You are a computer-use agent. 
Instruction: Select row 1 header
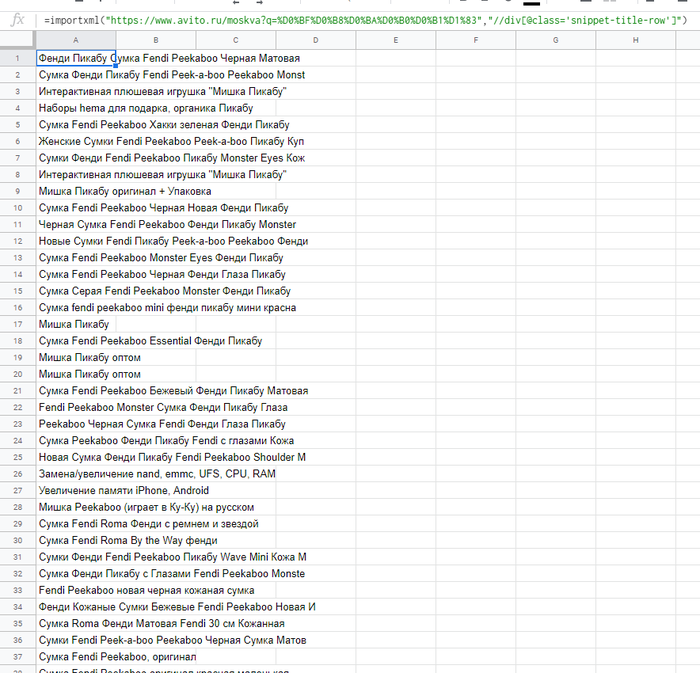coord(17,59)
